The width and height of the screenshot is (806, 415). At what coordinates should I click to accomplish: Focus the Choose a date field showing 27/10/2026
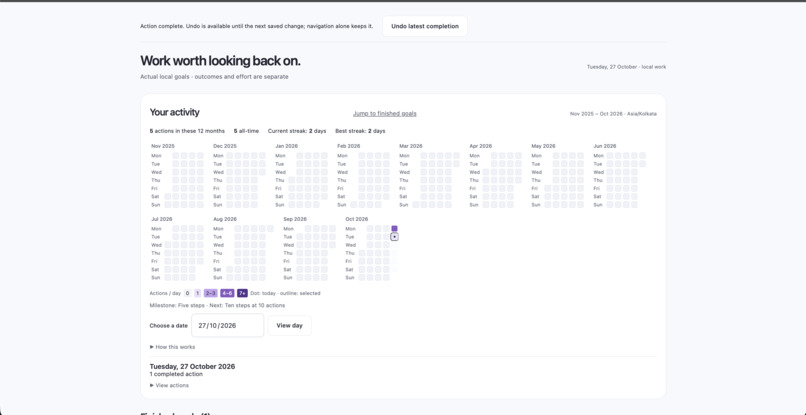228,326
